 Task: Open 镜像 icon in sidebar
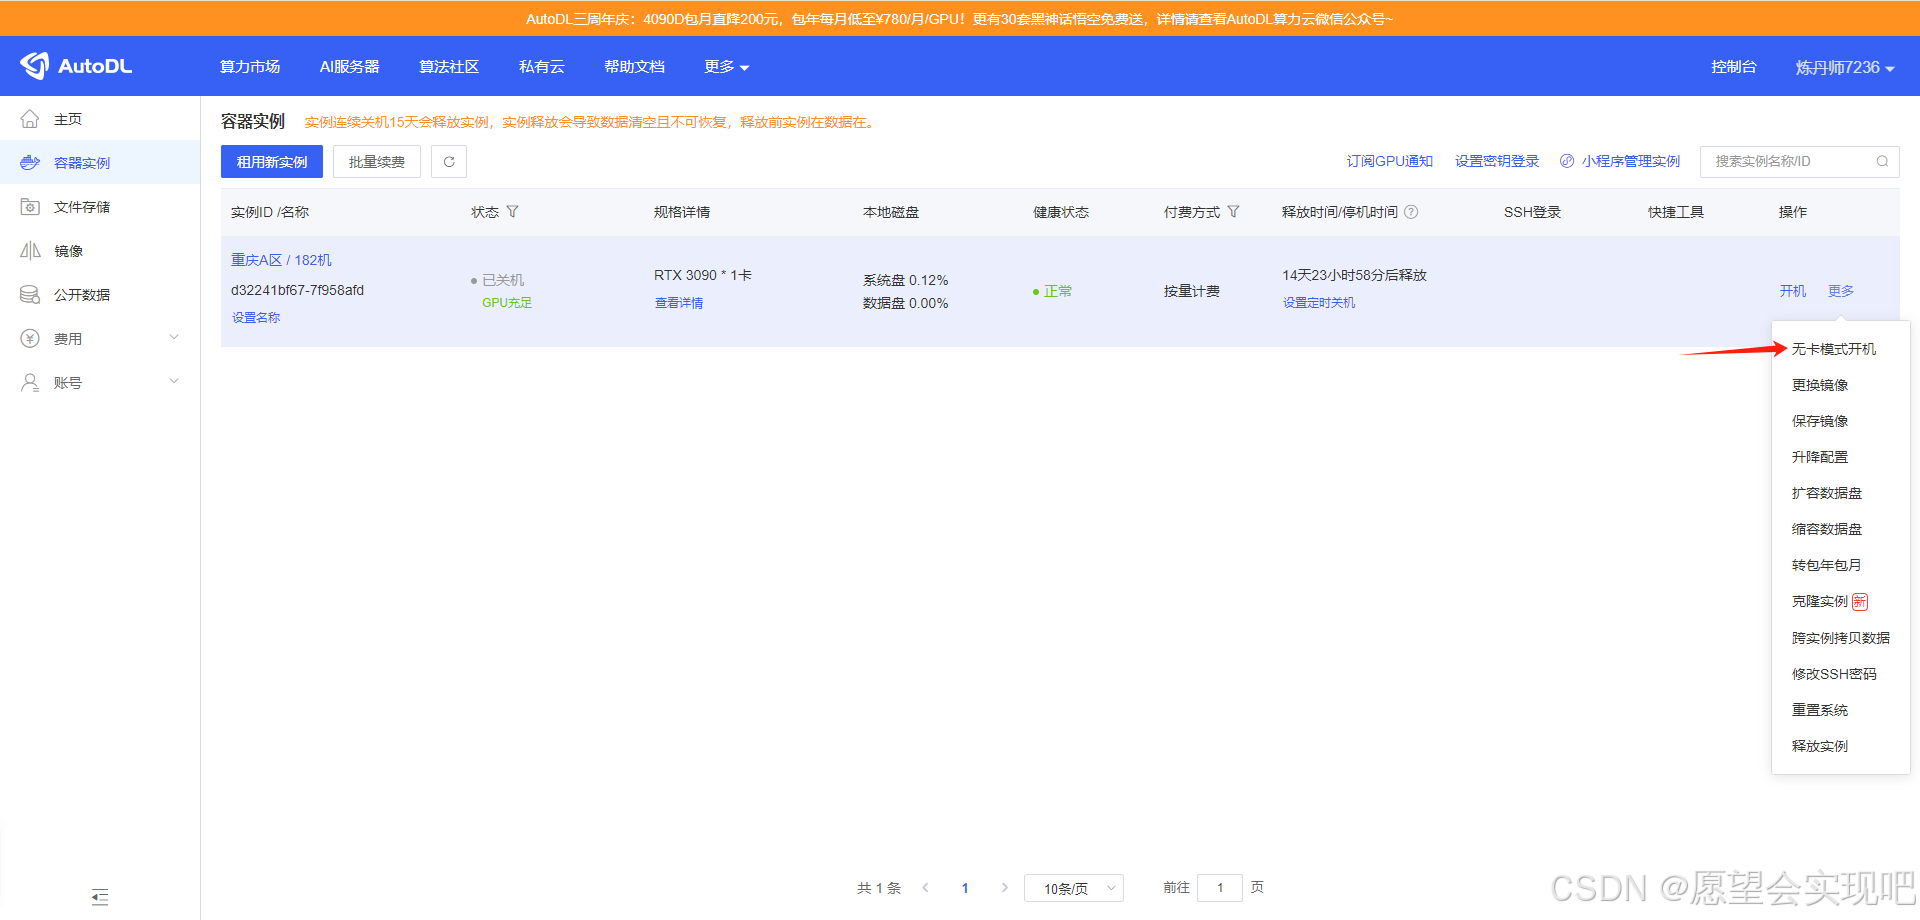[x=30, y=251]
